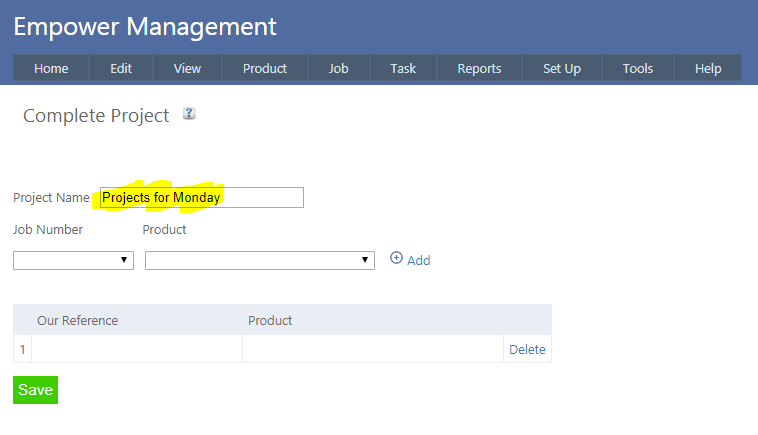Click the Job menu item
The width and height of the screenshot is (758, 435).
339,68
